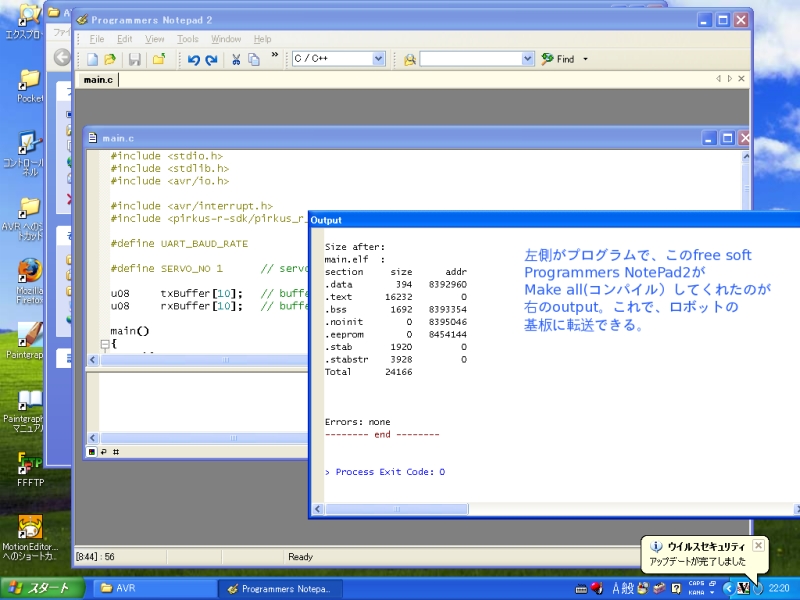Screen dimensions: 800x600
Task: Click the Output window scroll left arrow
Action: 318,509
